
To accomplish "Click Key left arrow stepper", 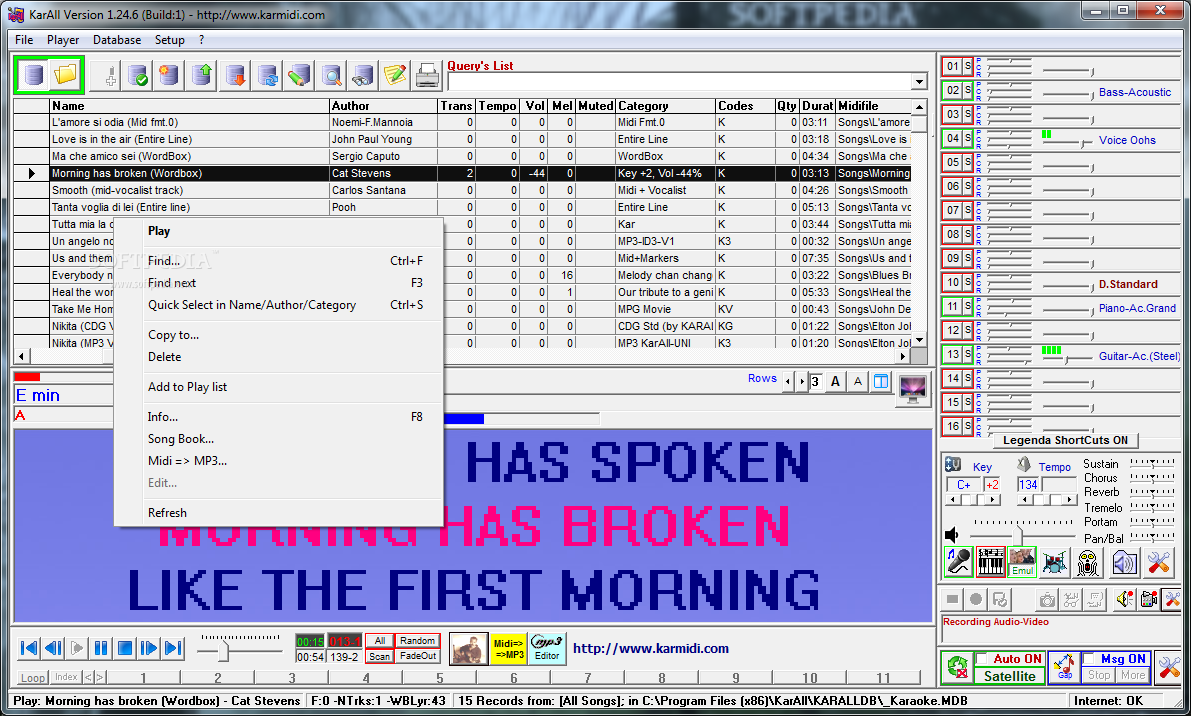I will point(952,500).
